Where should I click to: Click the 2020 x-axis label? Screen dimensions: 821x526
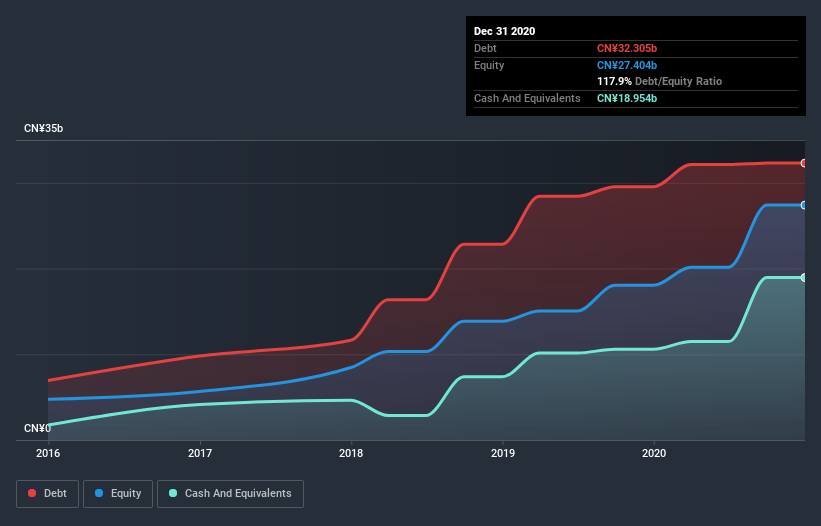(x=654, y=453)
